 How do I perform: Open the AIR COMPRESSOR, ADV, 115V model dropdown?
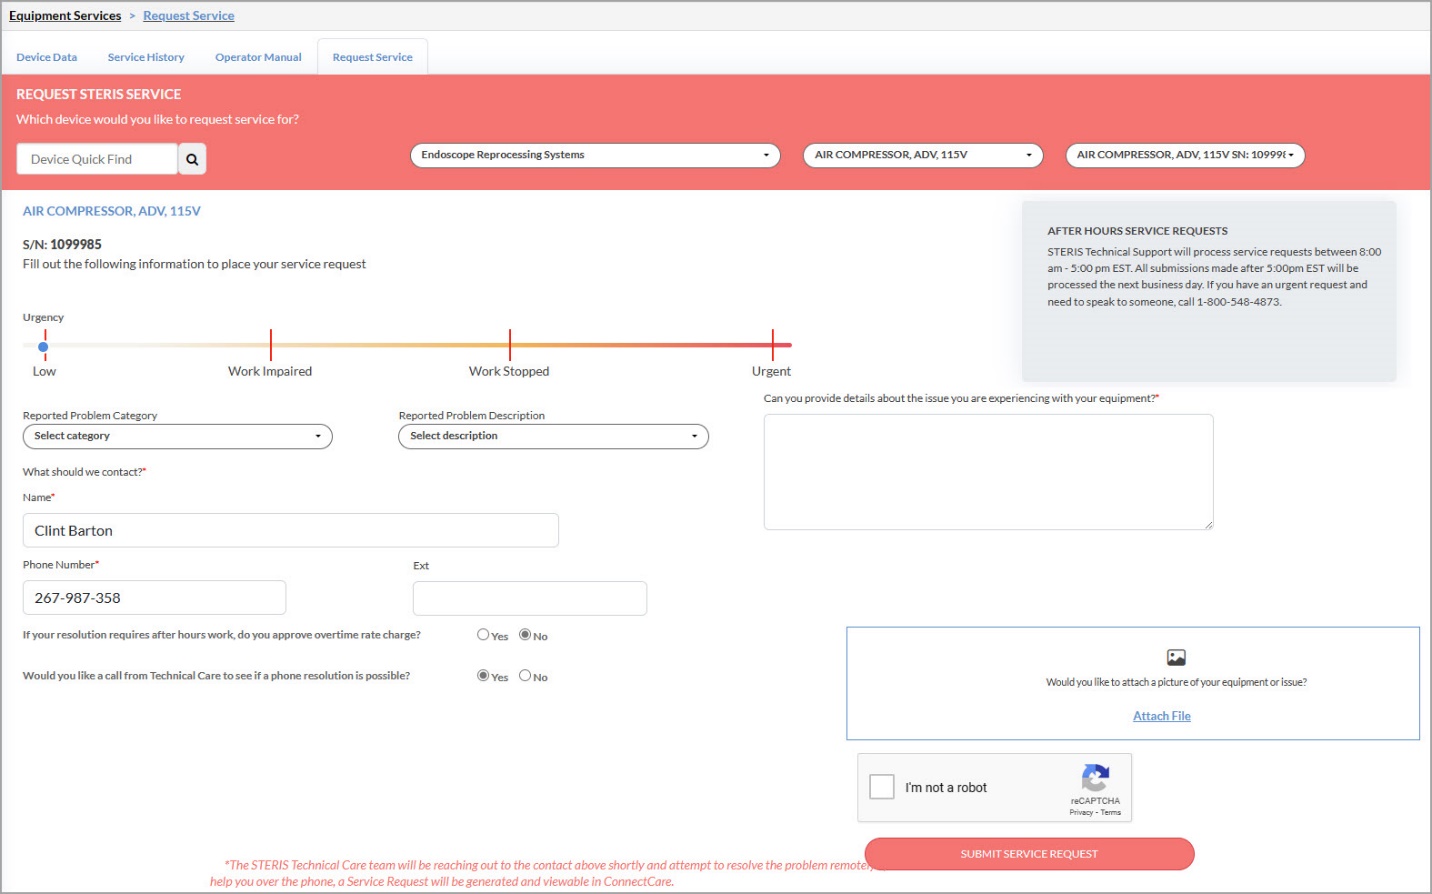click(x=923, y=155)
